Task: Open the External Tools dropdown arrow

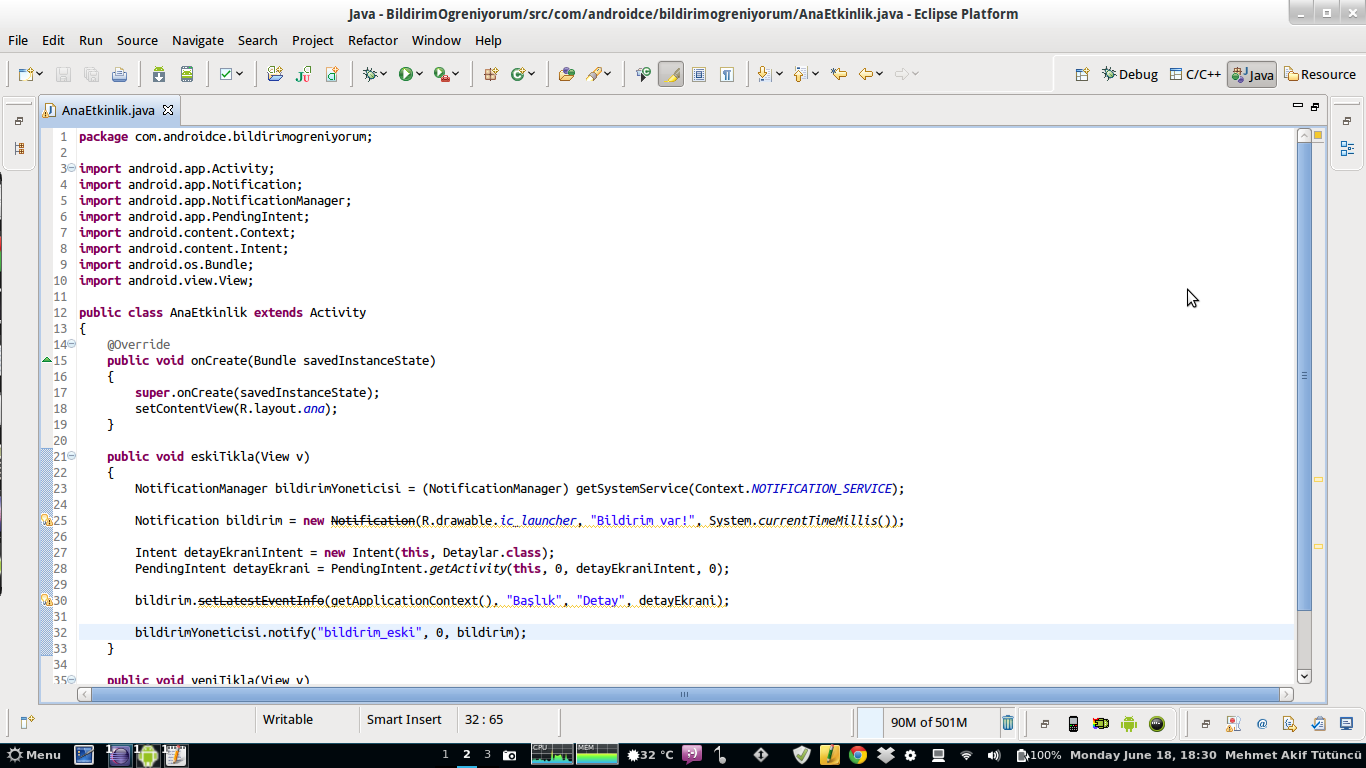Action: [455, 74]
